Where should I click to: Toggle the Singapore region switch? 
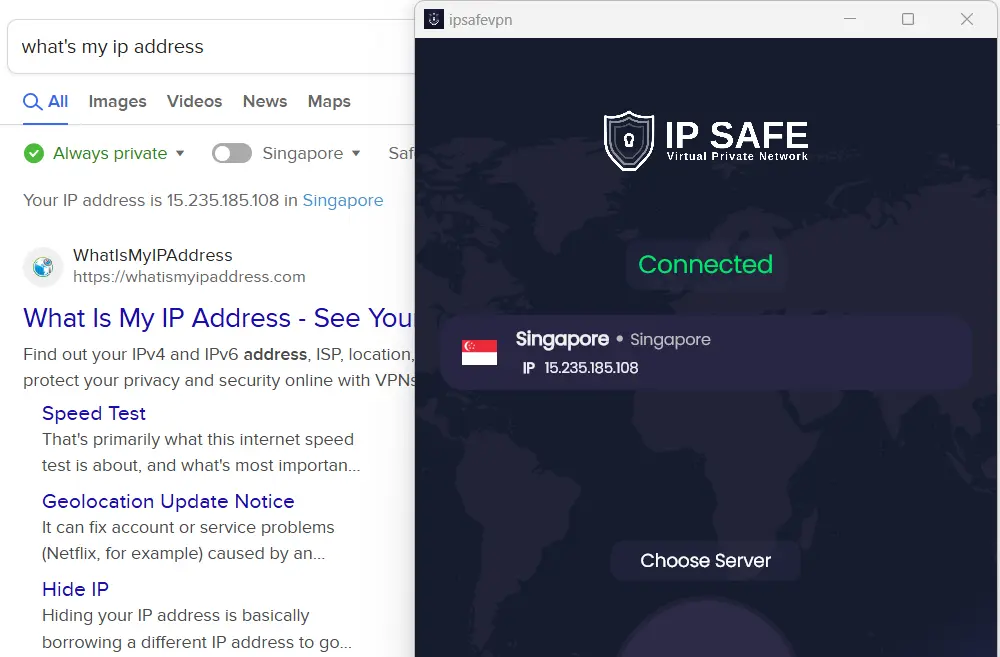point(232,154)
